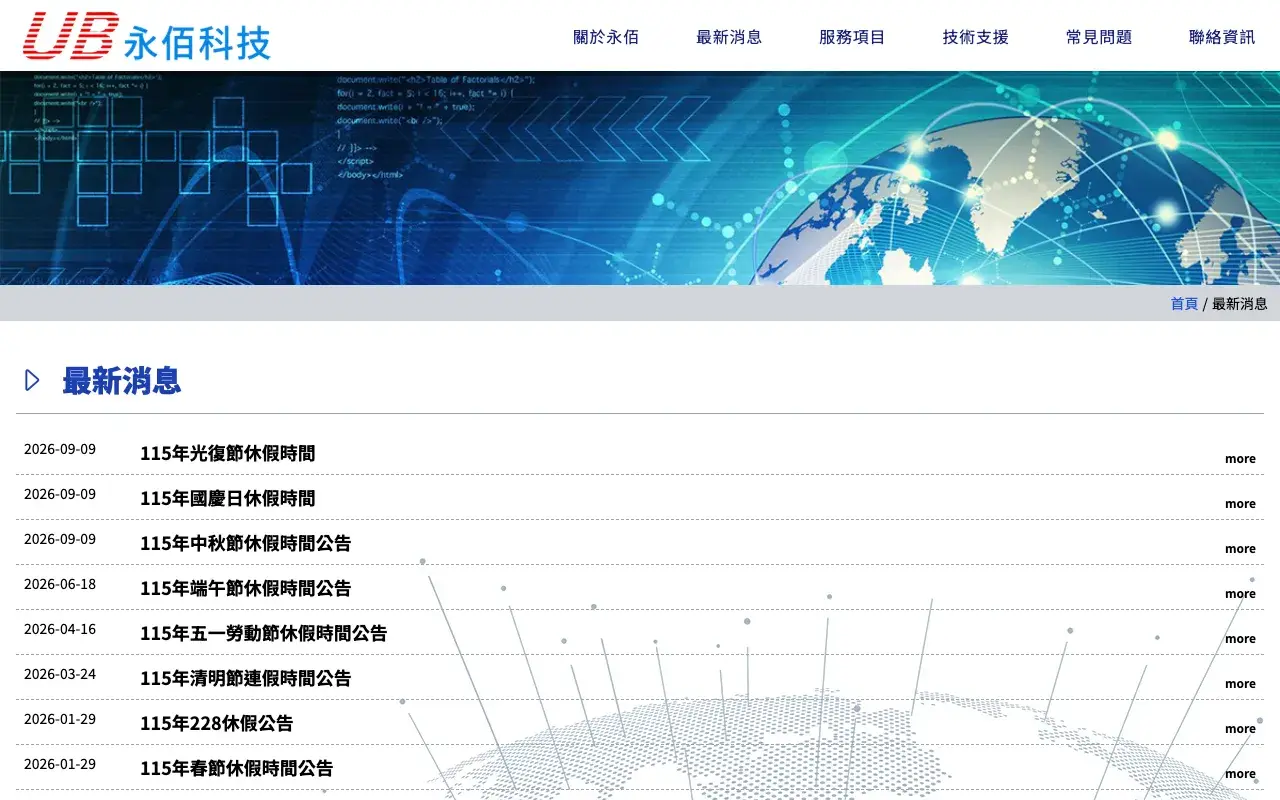Open 115年國慶日休假時間 article
1280x800 pixels.
click(227, 498)
